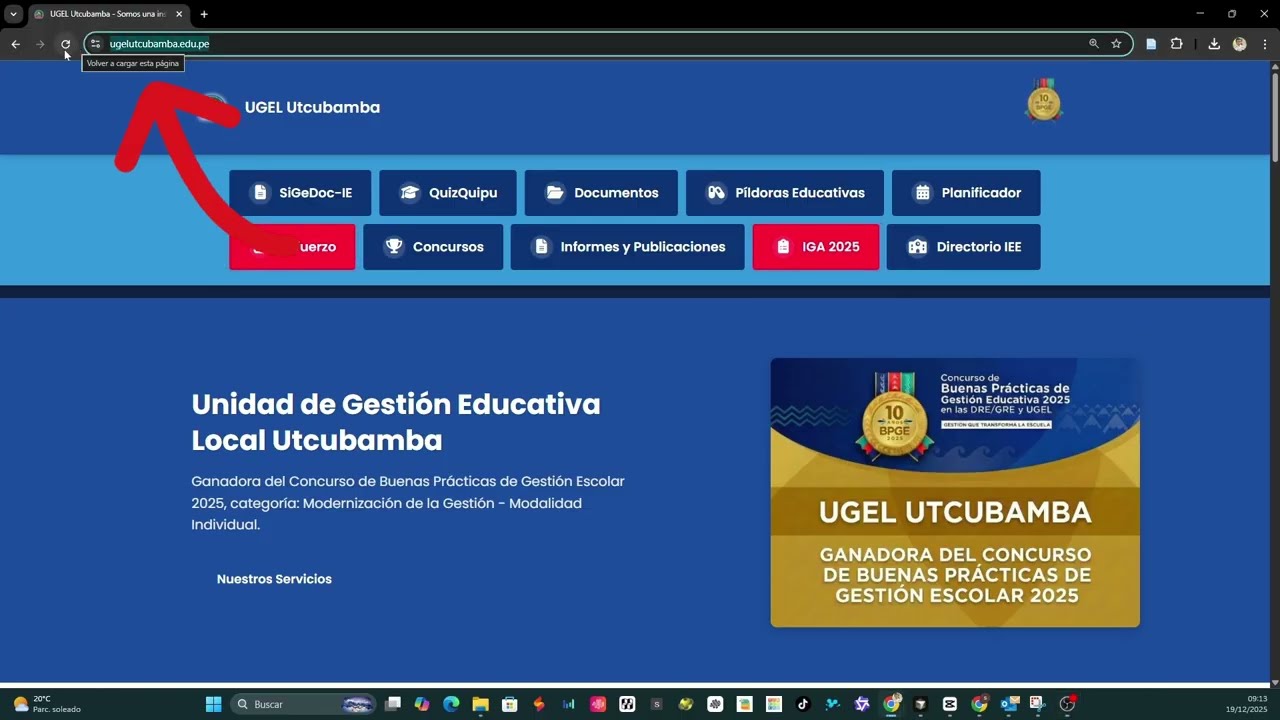Screen dimensions: 1280x720
Task: Click the 10 BPGE medal in header
Action: (1044, 100)
